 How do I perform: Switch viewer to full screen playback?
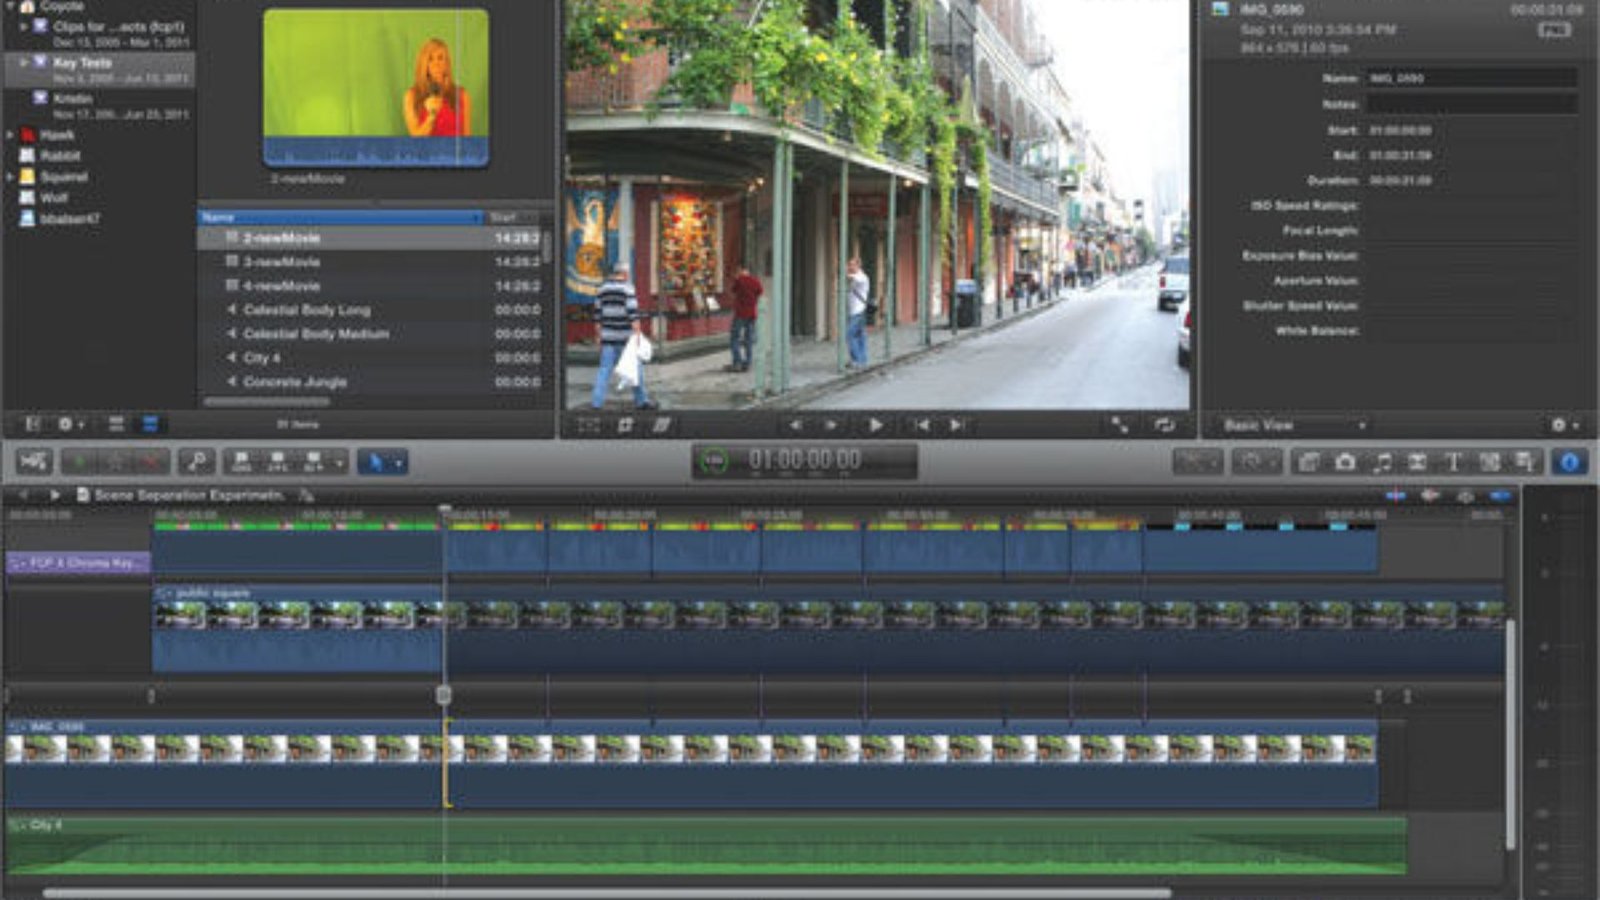(x=1120, y=425)
